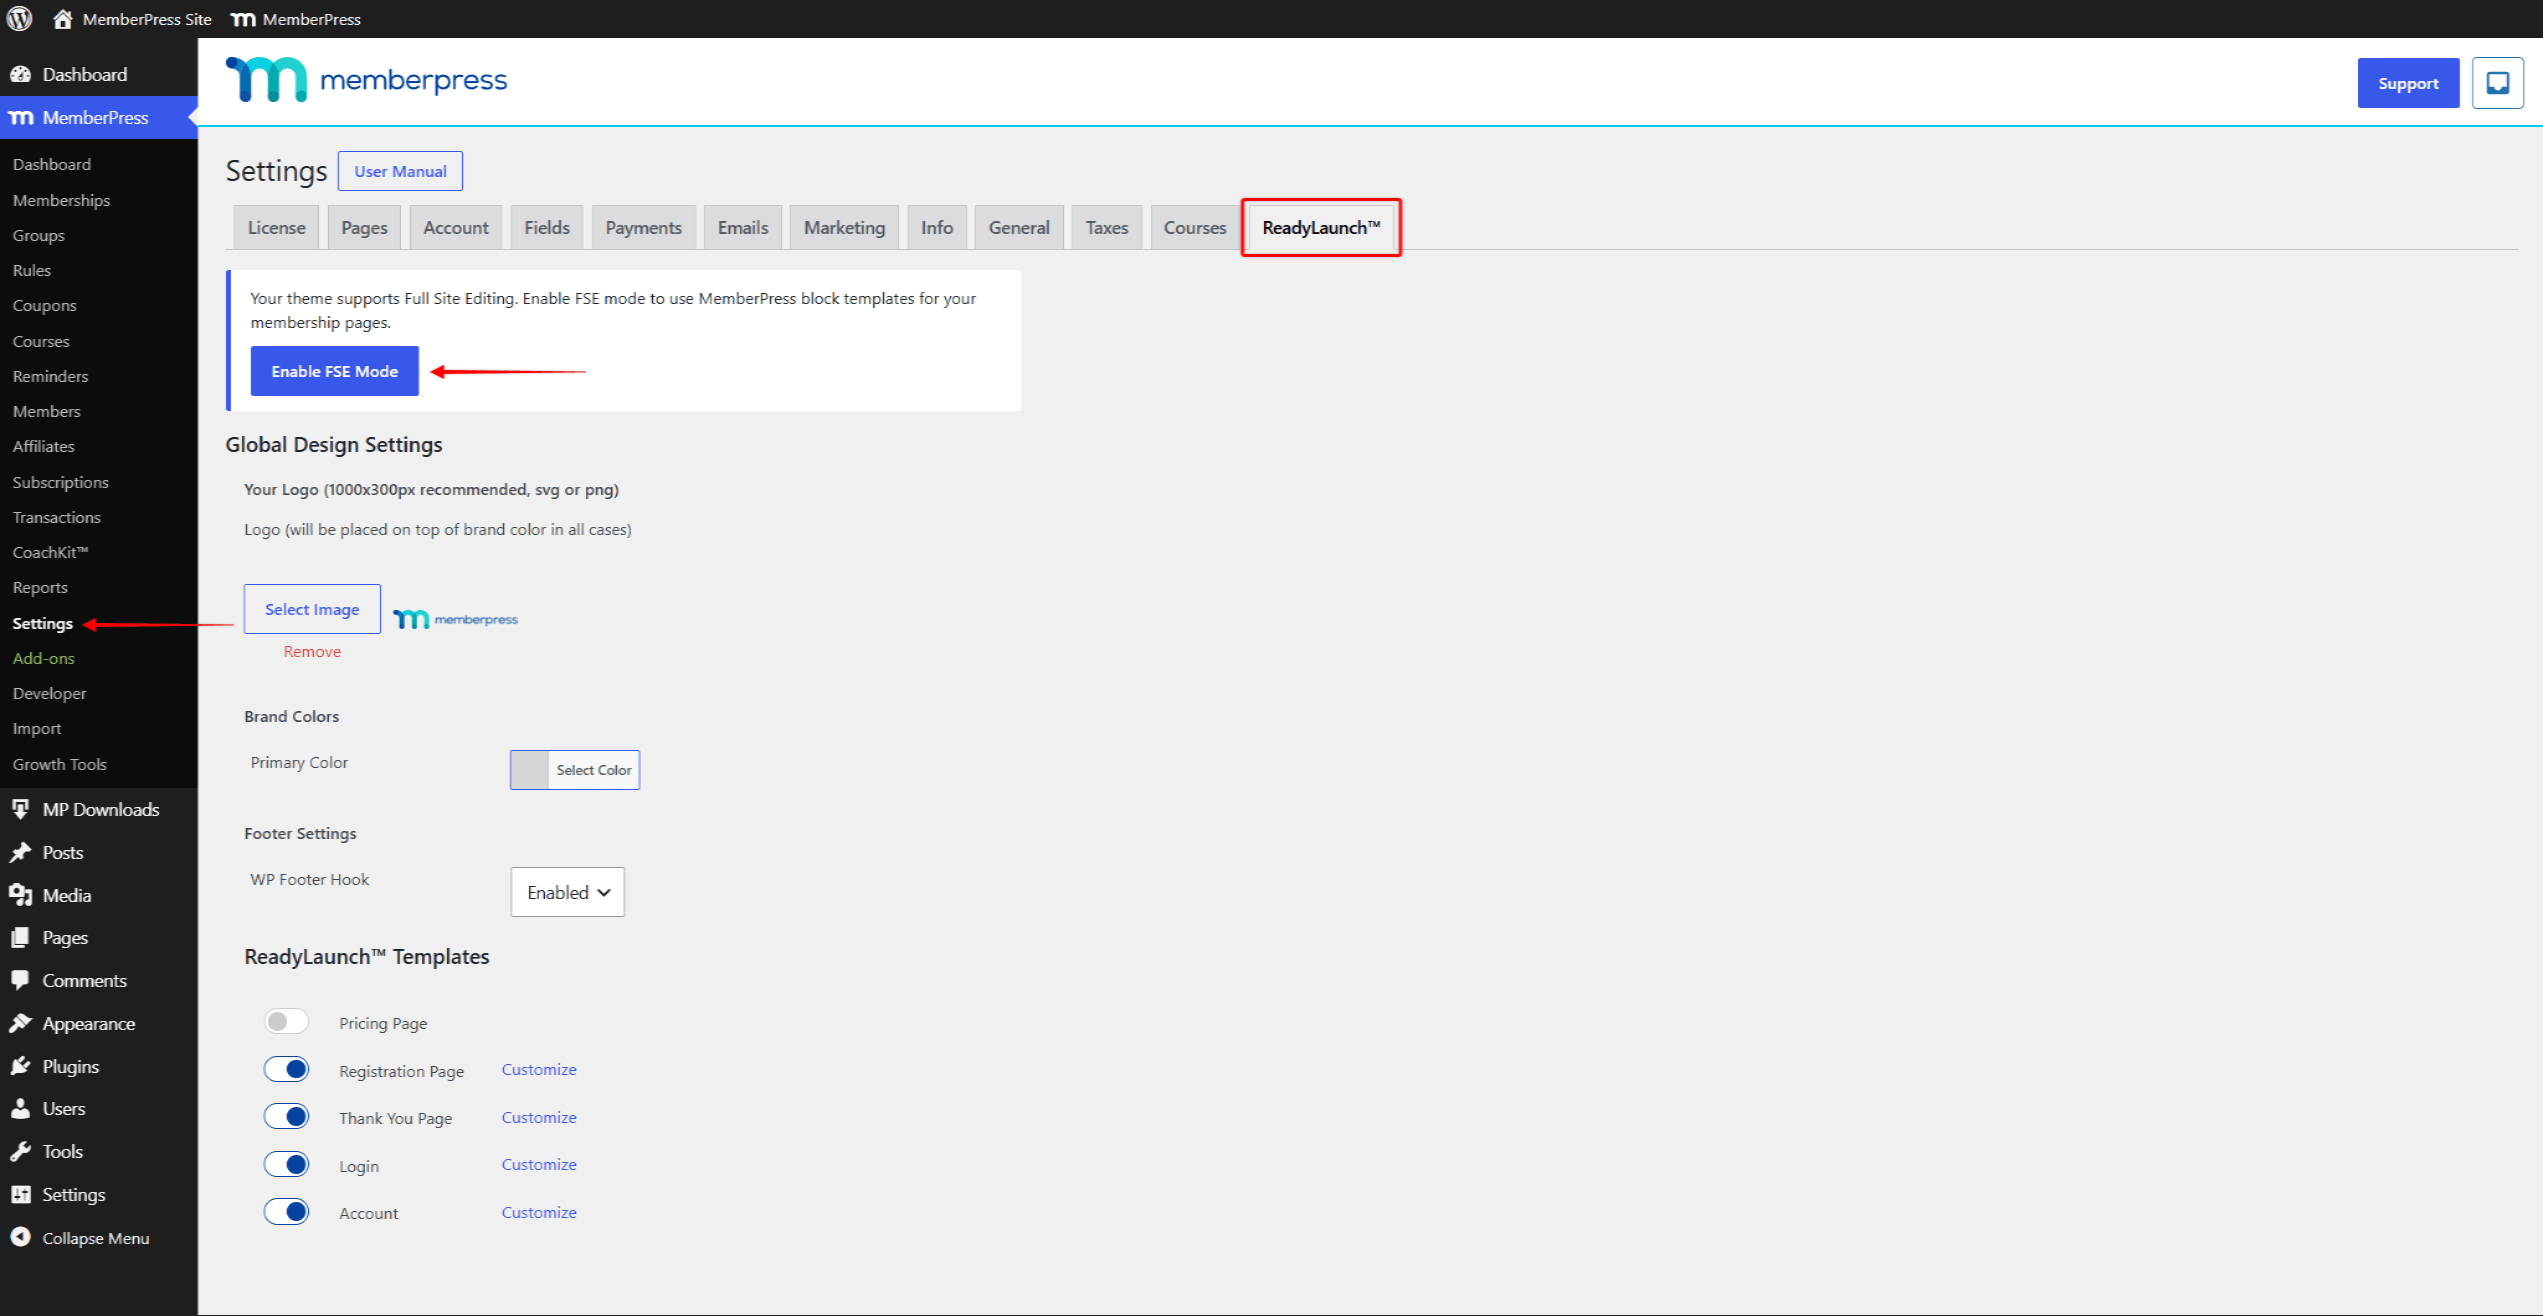The image size is (2543, 1316).
Task: Switch off the Account template toggle
Action: point(287,1212)
